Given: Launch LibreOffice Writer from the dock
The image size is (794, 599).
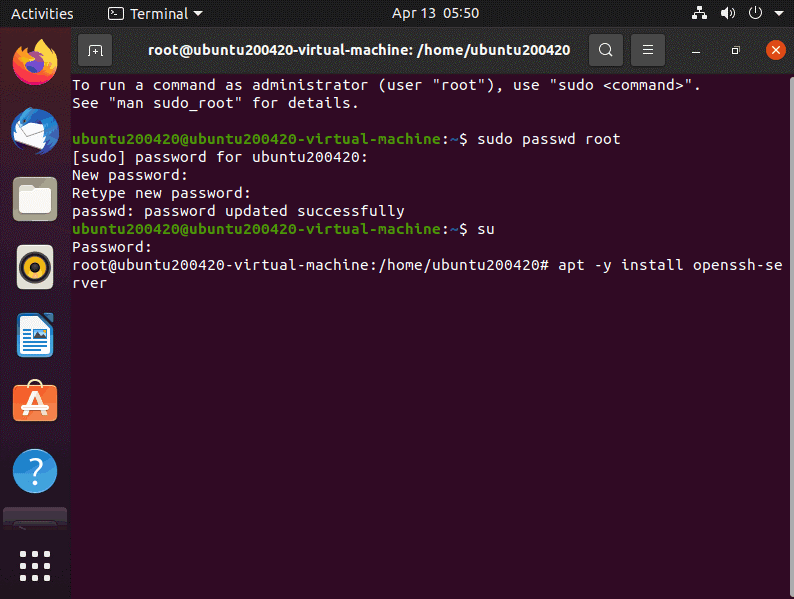Looking at the screenshot, I should (x=35, y=335).
